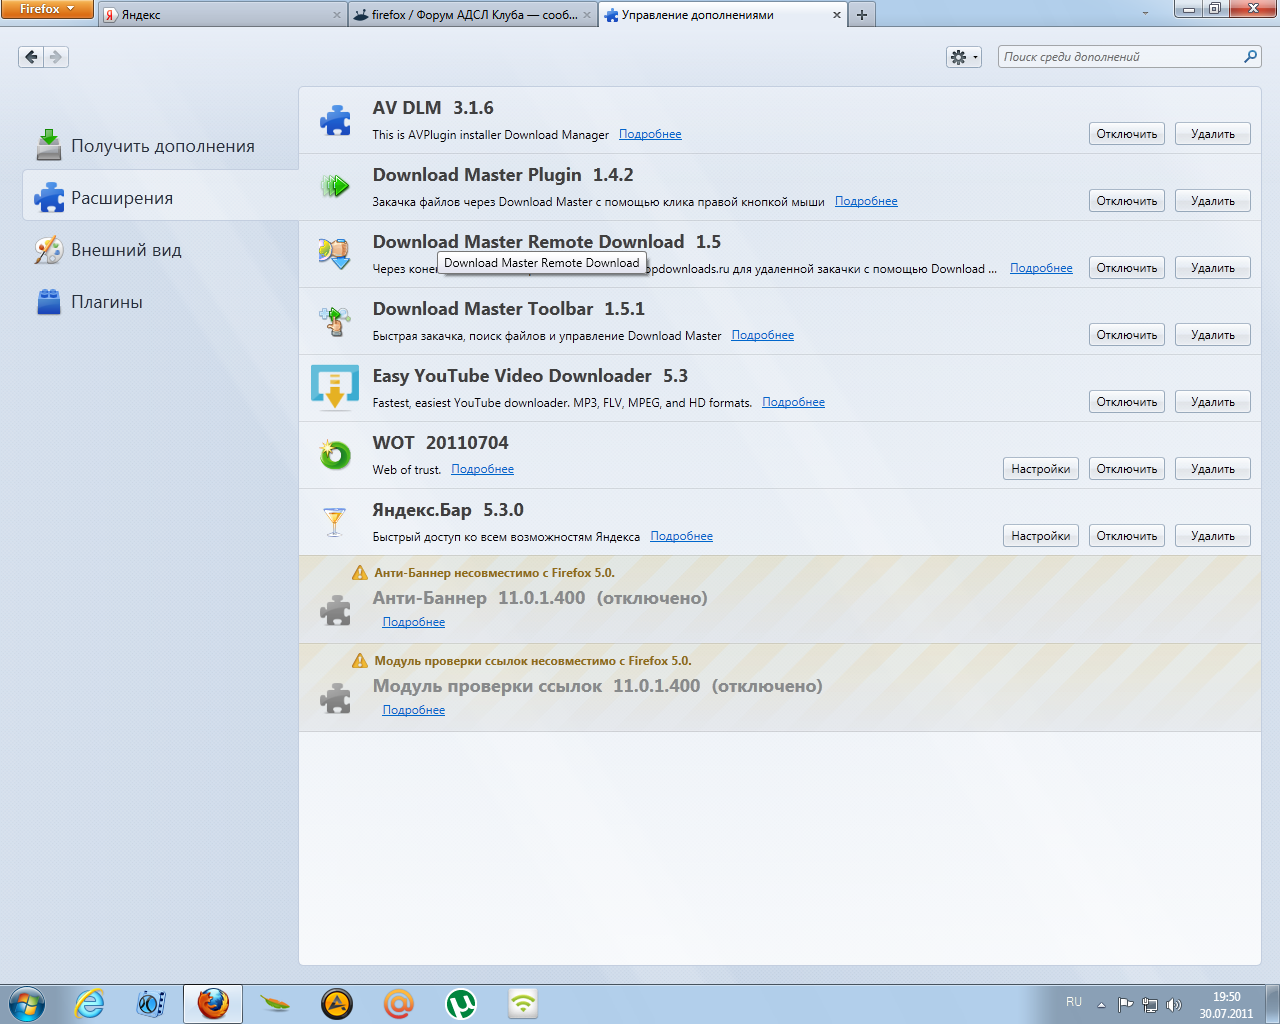Disable Download Master Plugin
The height and width of the screenshot is (1024, 1280).
click(x=1127, y=201)
